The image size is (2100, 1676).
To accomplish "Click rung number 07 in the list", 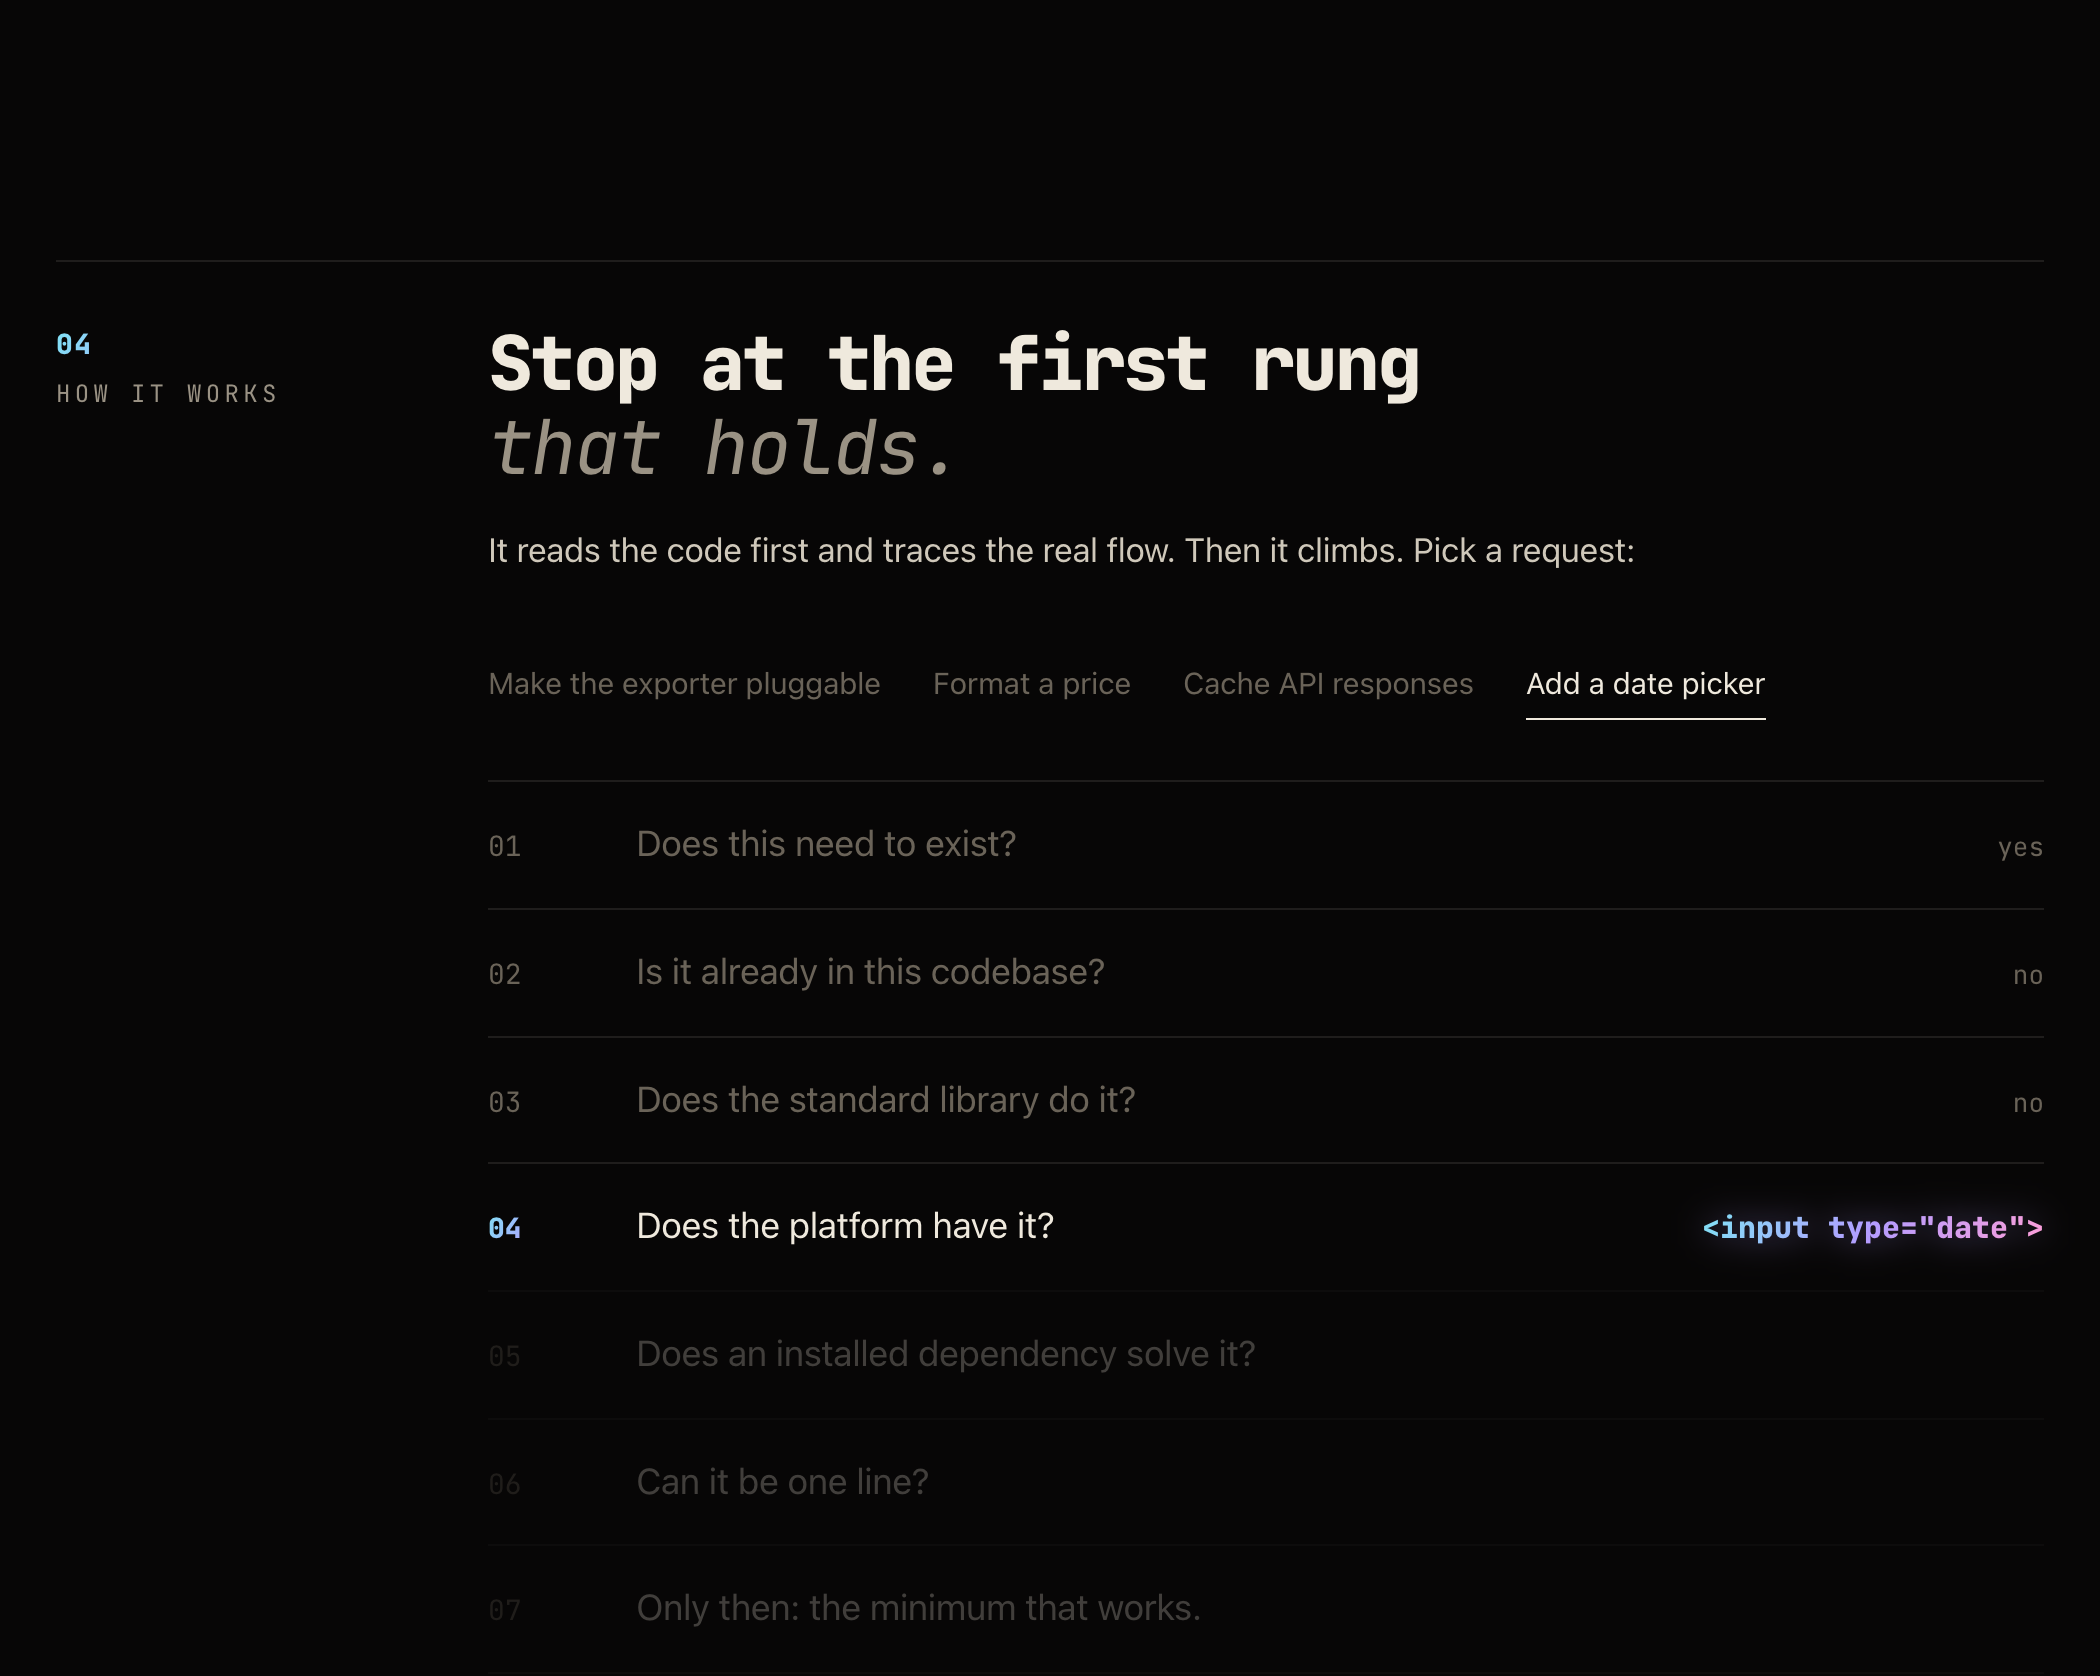I will (x=504, y=1611).
